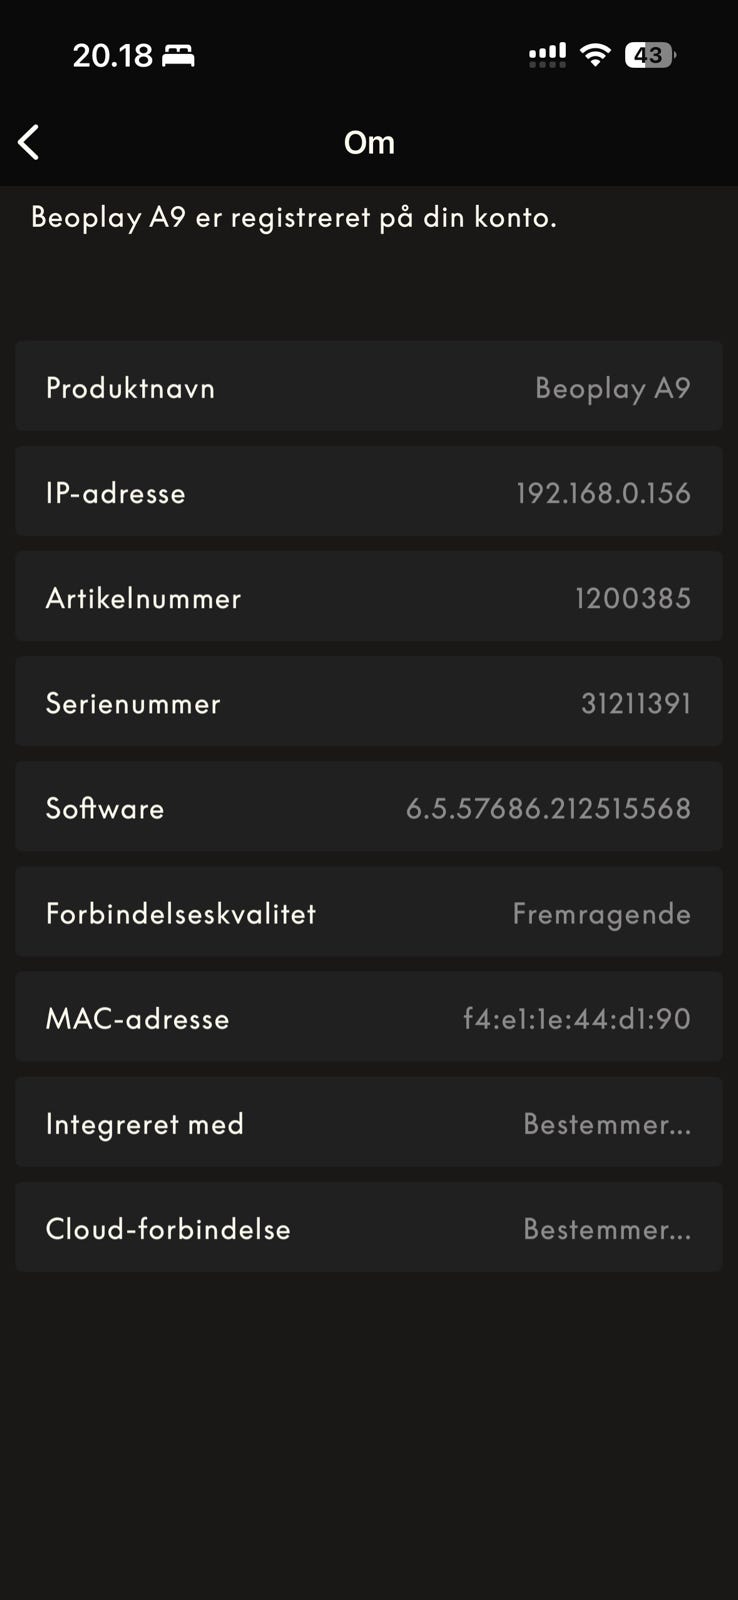The image size is (738, 1600).
Task: Tap the Wi-Fi status icon
Action: point(595,55)
